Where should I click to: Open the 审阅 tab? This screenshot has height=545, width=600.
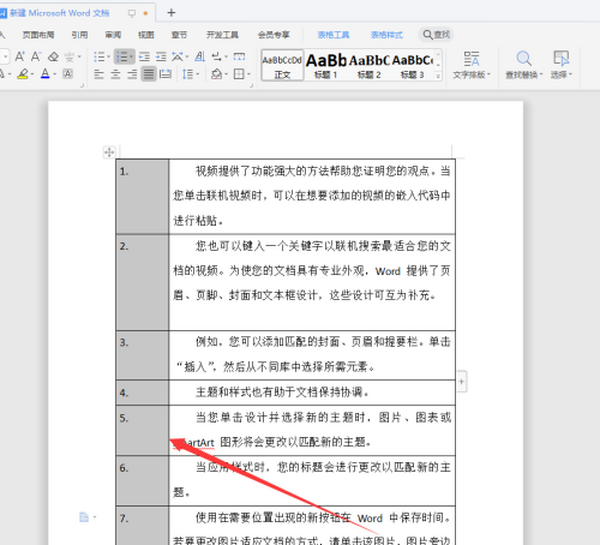(113, 35)
